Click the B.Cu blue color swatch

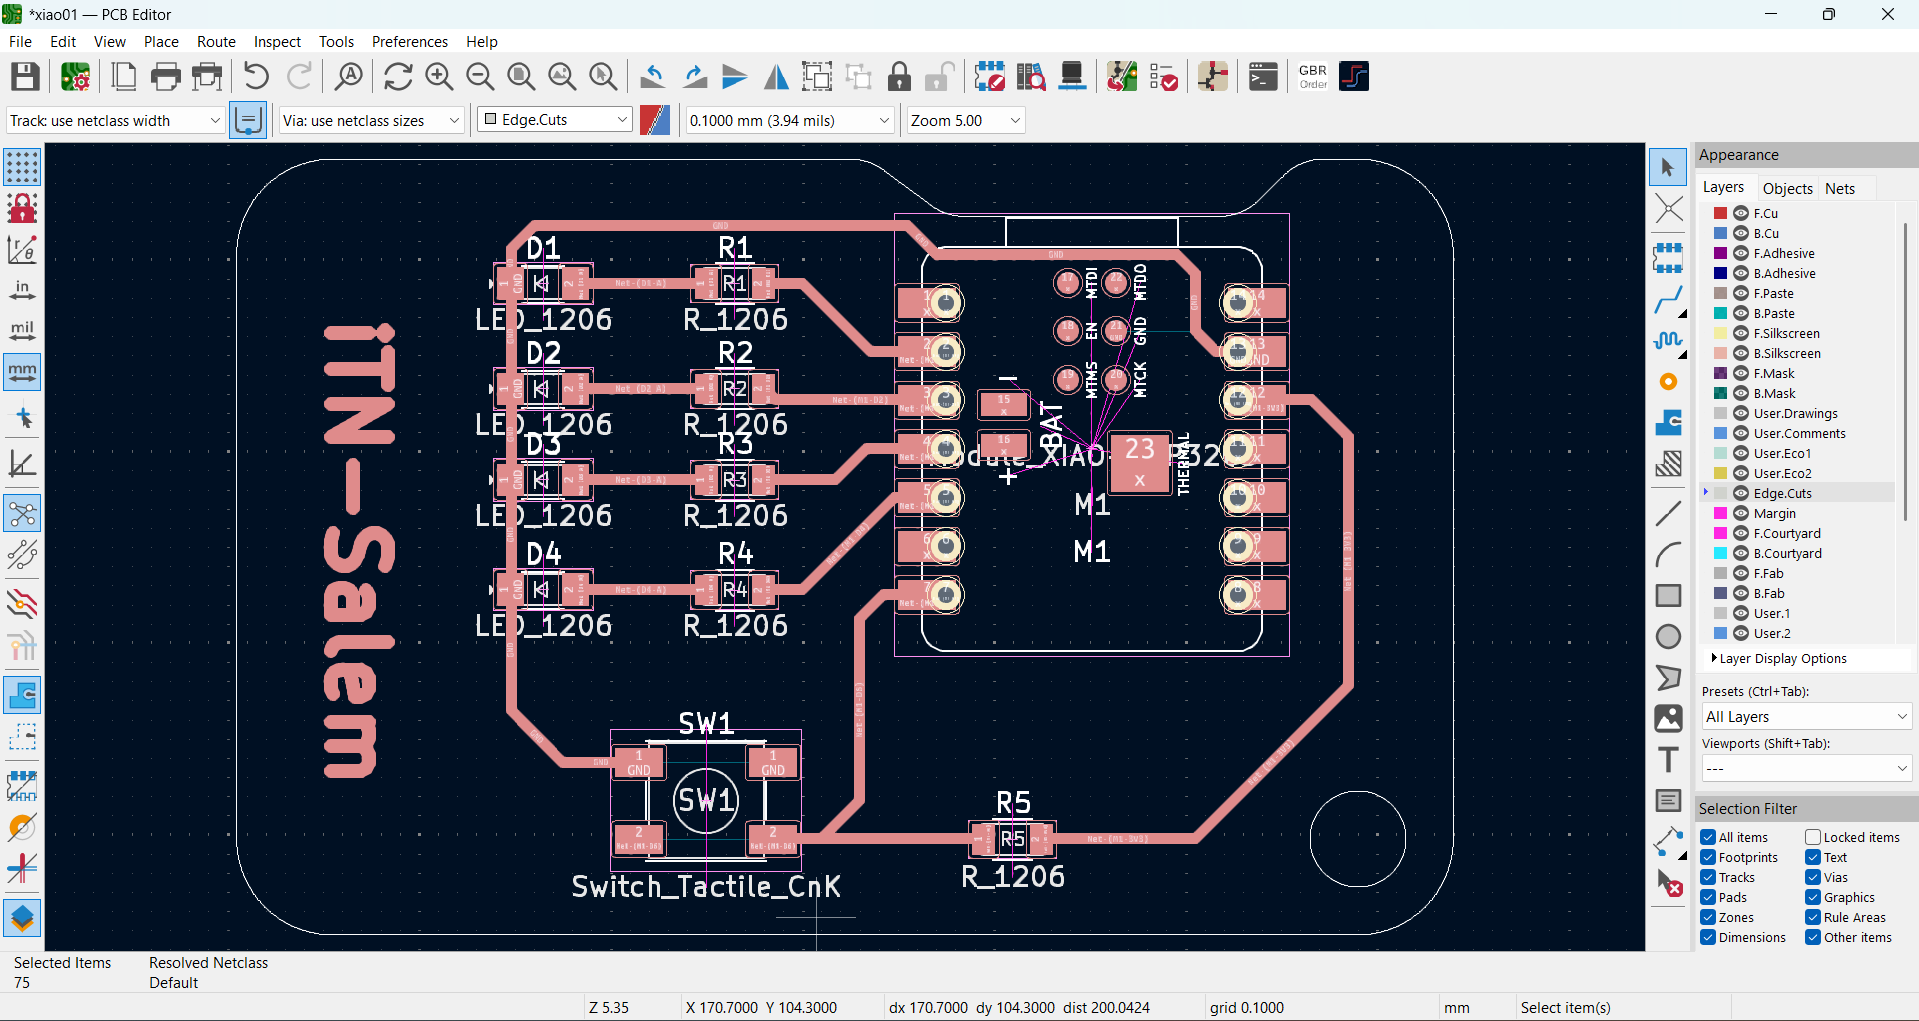tap(1720, 233)
